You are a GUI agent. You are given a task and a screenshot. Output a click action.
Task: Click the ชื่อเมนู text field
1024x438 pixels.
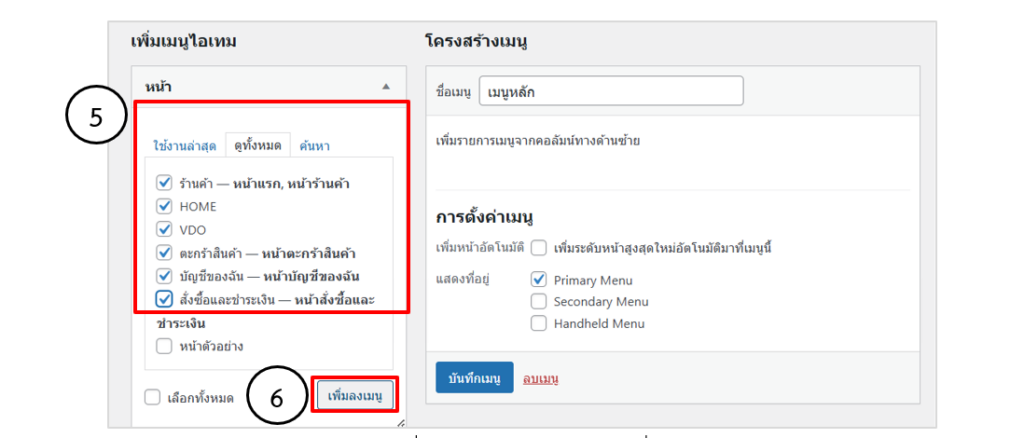pos(610,91)
